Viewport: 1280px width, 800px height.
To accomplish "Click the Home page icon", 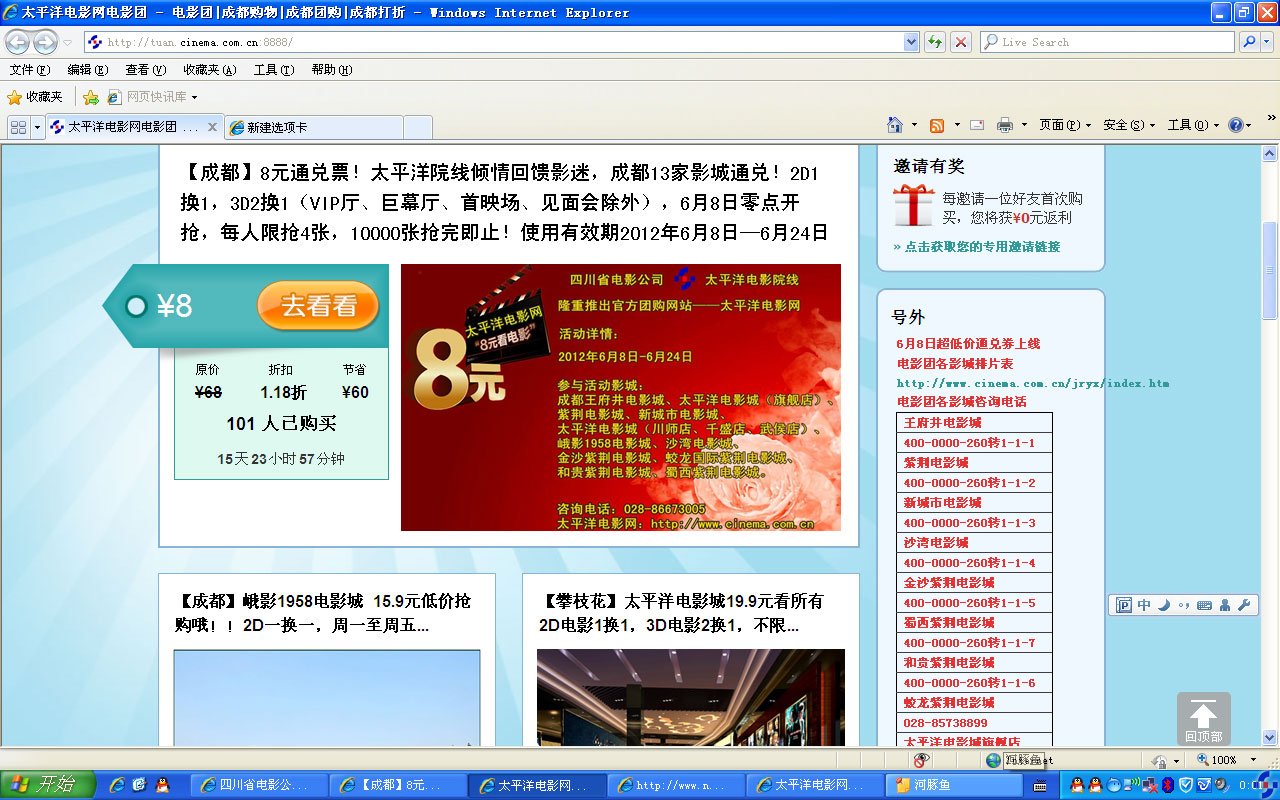I will (x=895, y=125).
